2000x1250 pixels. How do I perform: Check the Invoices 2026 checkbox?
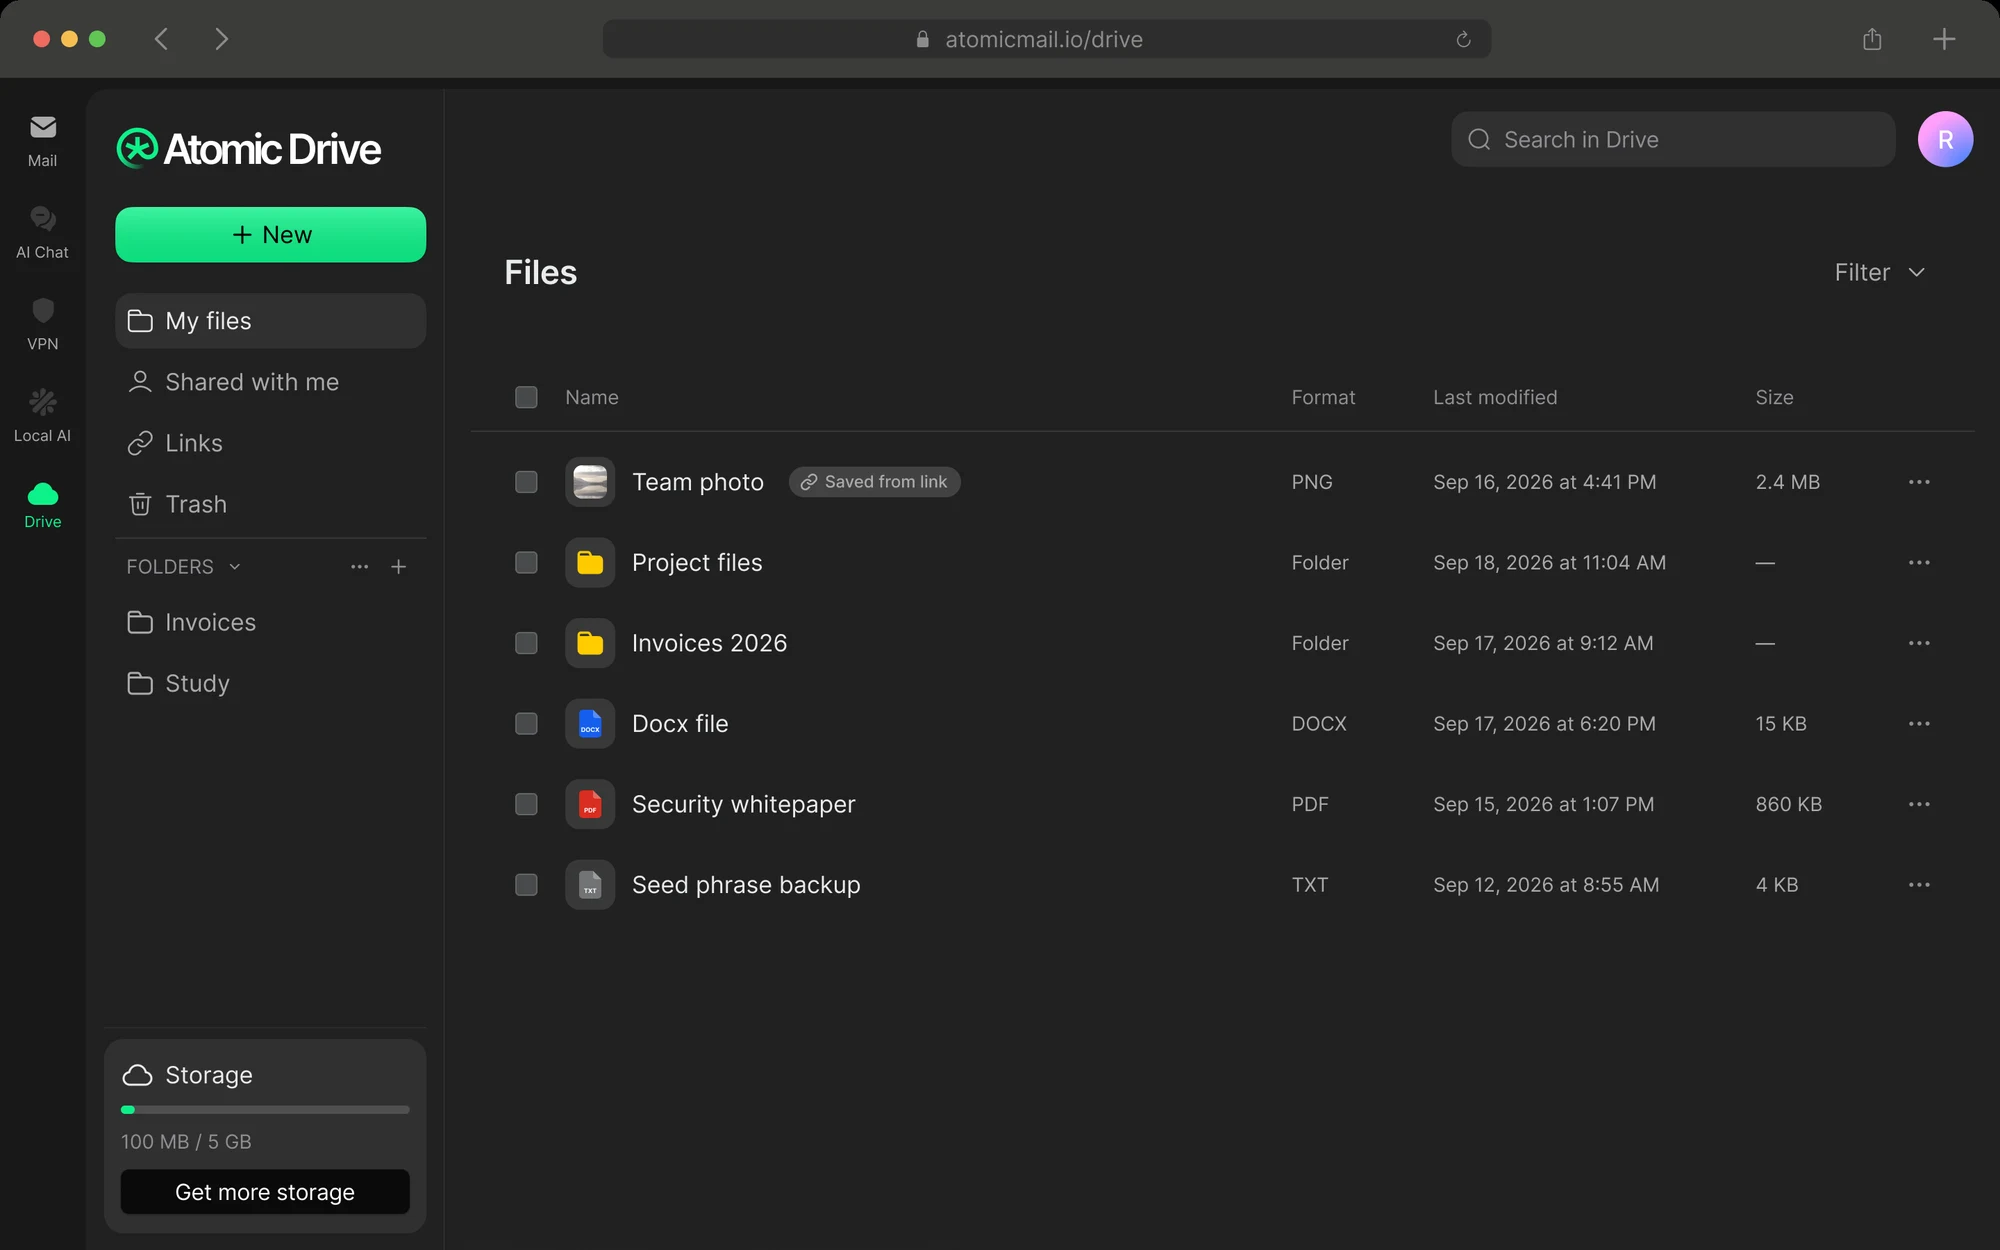(526, 643)
